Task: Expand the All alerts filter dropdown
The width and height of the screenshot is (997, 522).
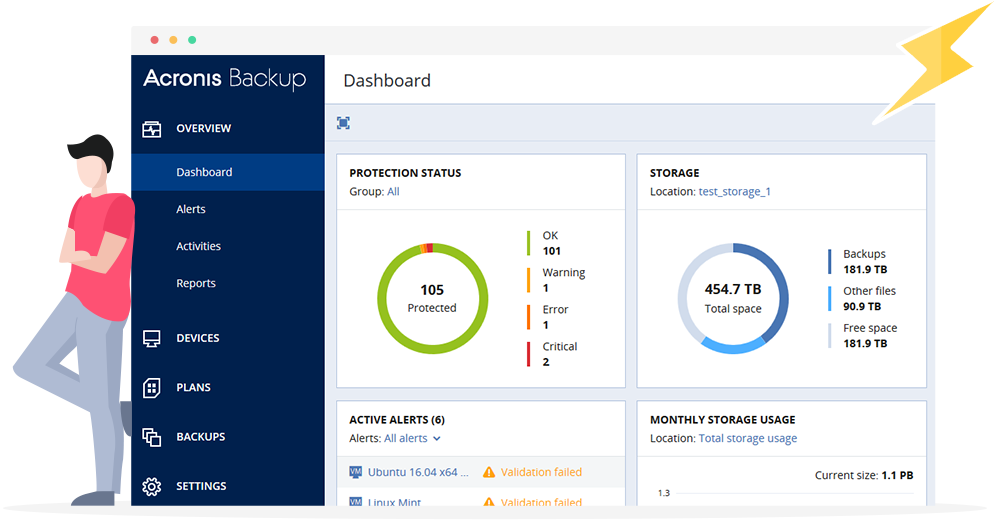Action: point(412,438)
